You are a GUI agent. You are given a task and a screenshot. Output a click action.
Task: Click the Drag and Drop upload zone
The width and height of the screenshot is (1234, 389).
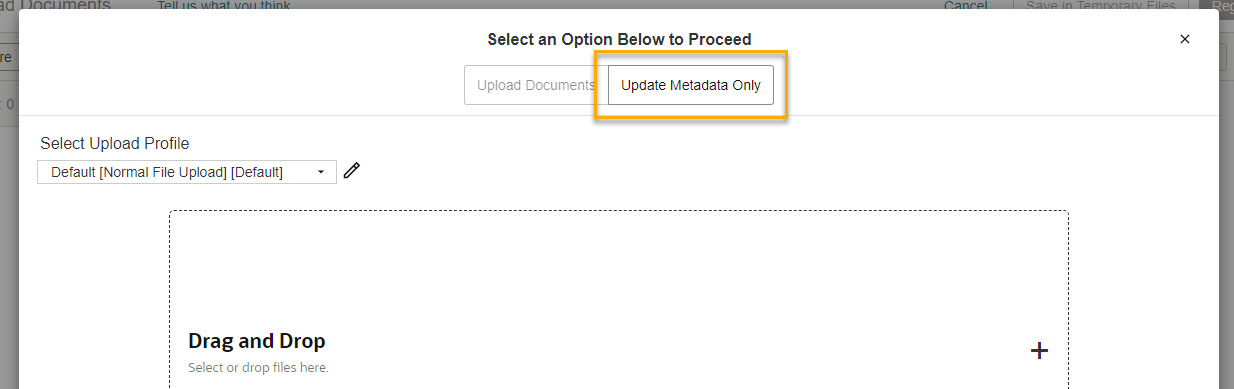[x=619, y=299]
